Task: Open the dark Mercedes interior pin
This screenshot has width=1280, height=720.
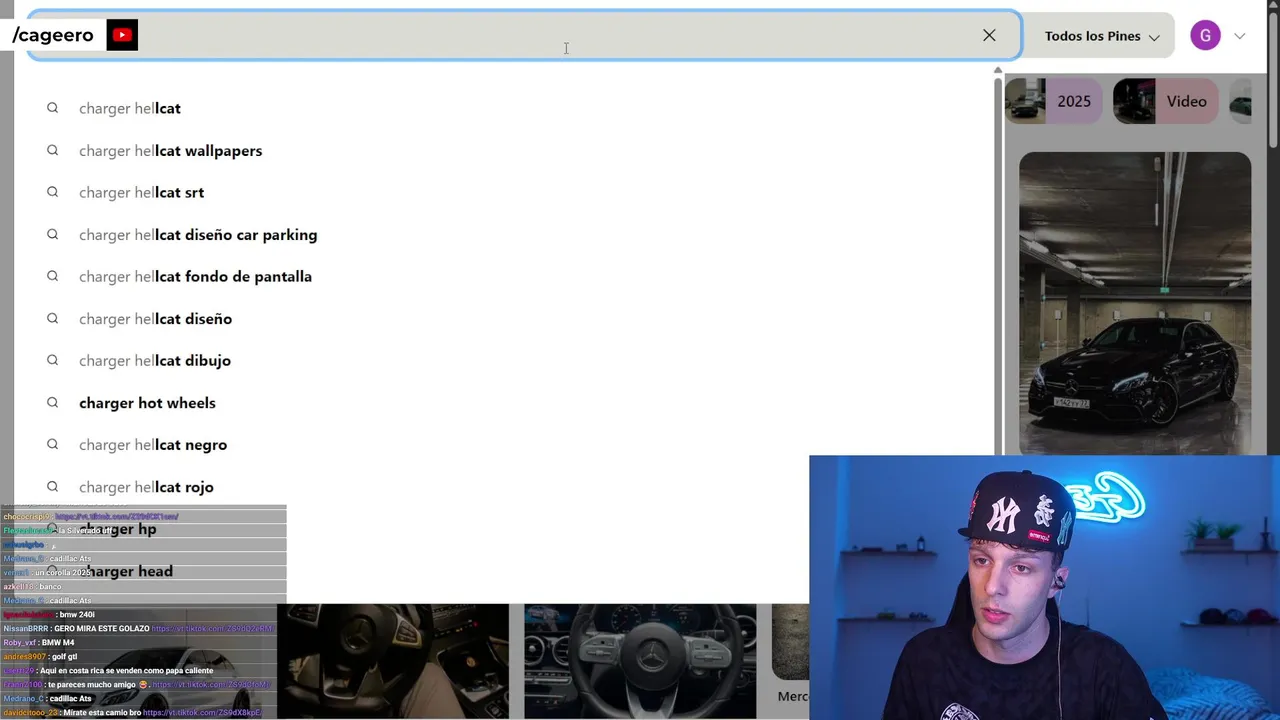Action: 393,661
